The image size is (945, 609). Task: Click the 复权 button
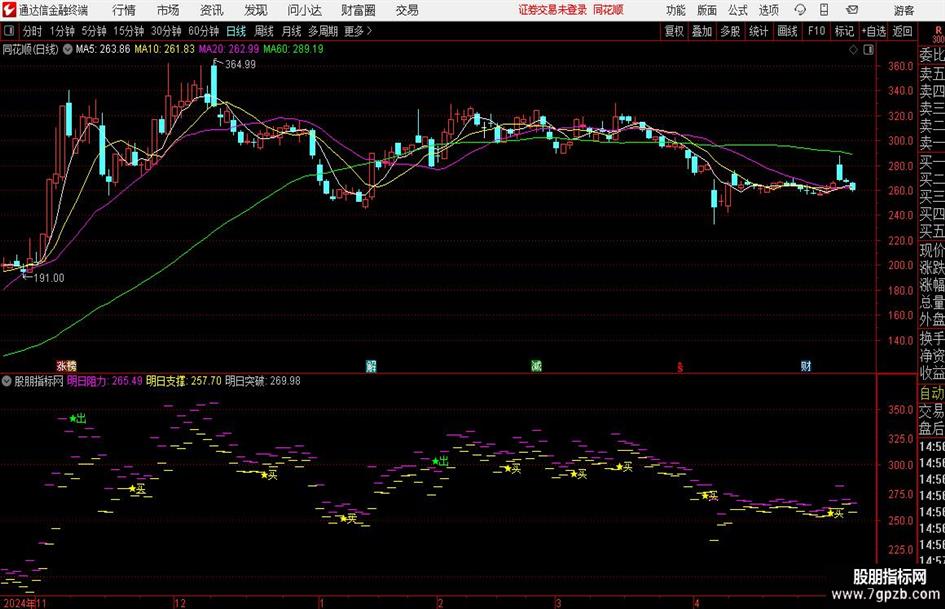674,31
